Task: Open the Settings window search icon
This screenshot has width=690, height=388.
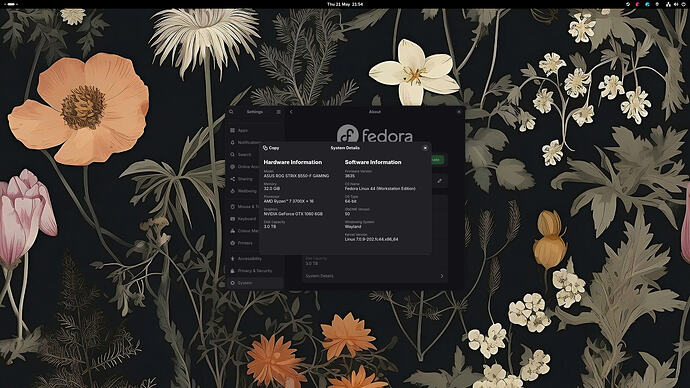Action: [231, 112]
